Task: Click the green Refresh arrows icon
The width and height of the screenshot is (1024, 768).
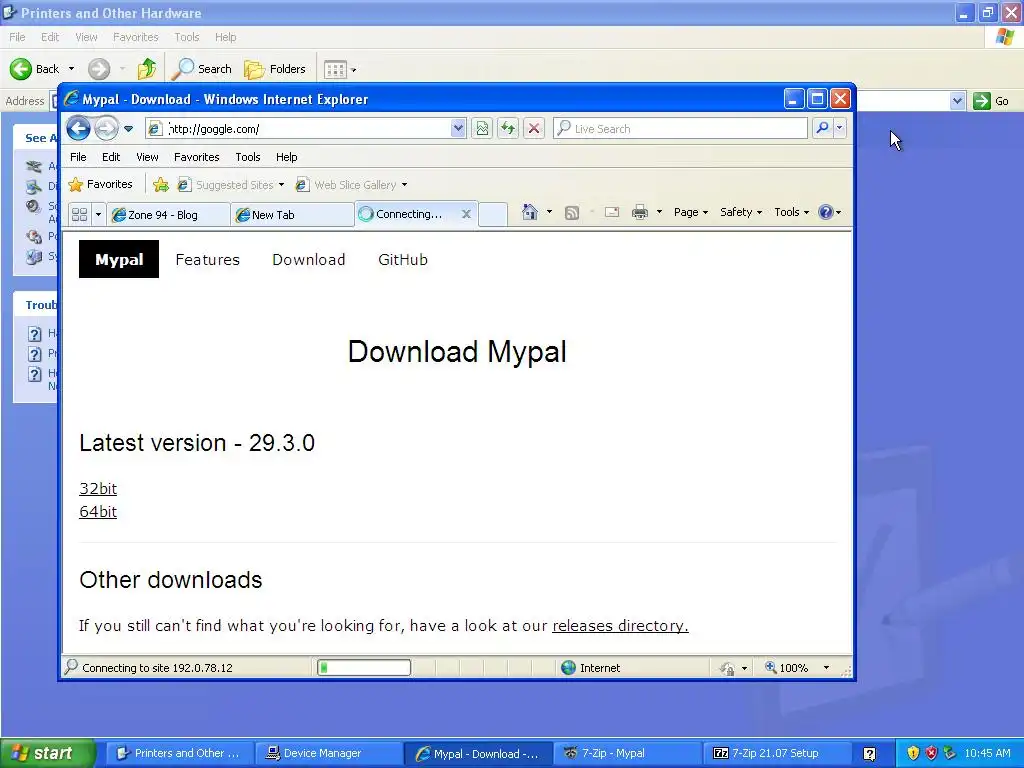Action: [x=507, y=129]
